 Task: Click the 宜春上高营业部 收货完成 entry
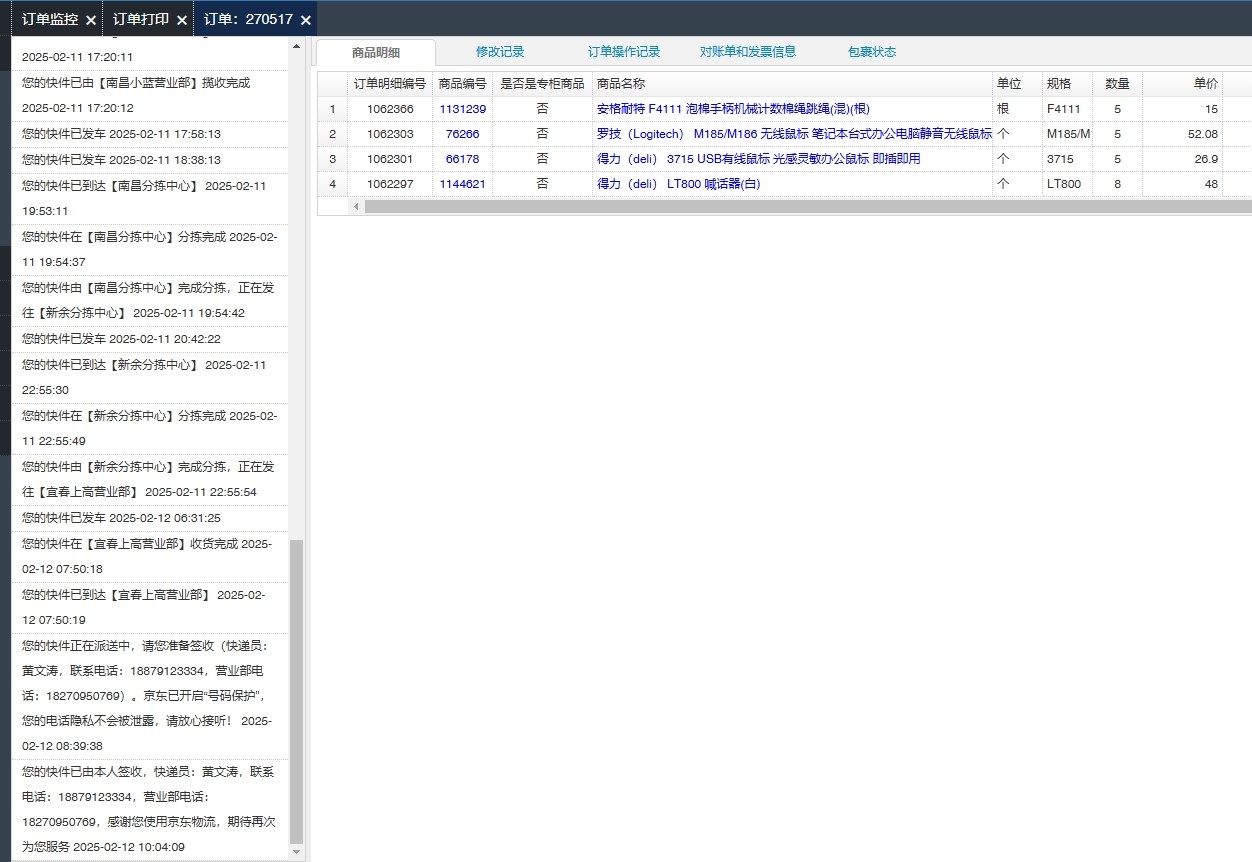150,556
